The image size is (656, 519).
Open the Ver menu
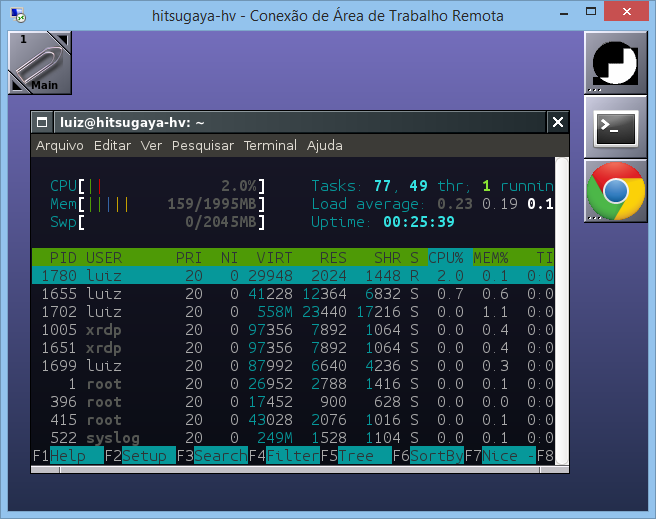pyautogui.click(x=151, y=146)
